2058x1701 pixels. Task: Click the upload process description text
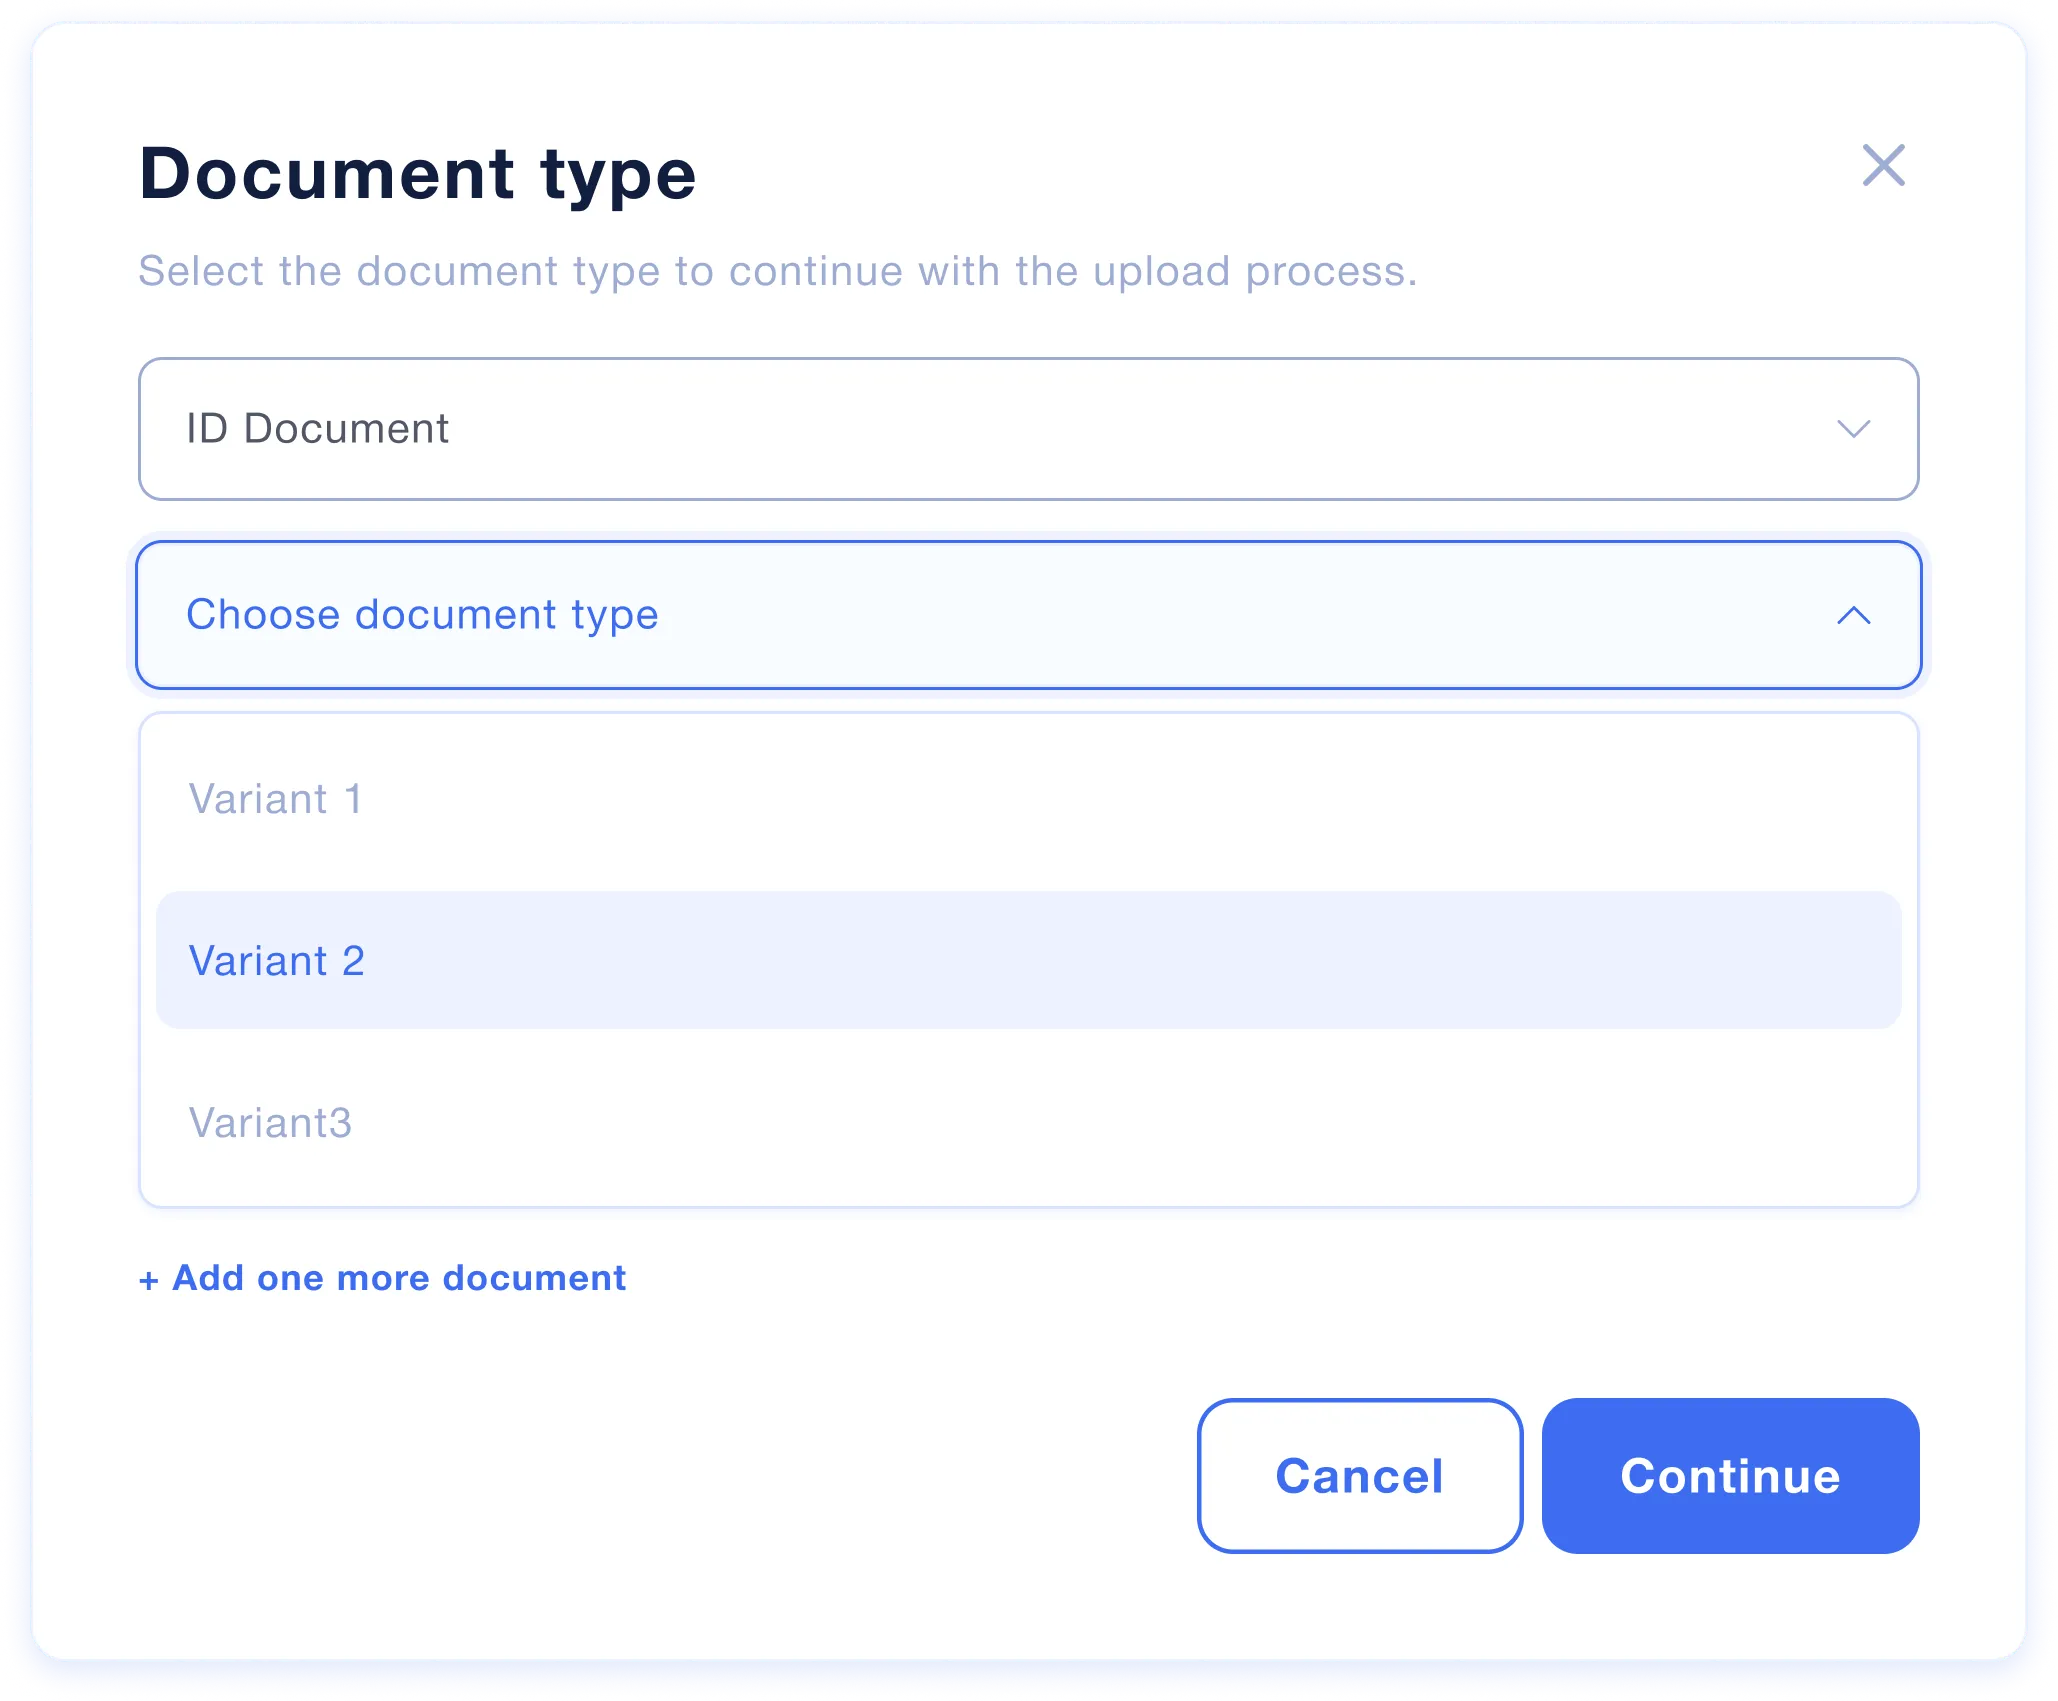[x=777, y=271]
